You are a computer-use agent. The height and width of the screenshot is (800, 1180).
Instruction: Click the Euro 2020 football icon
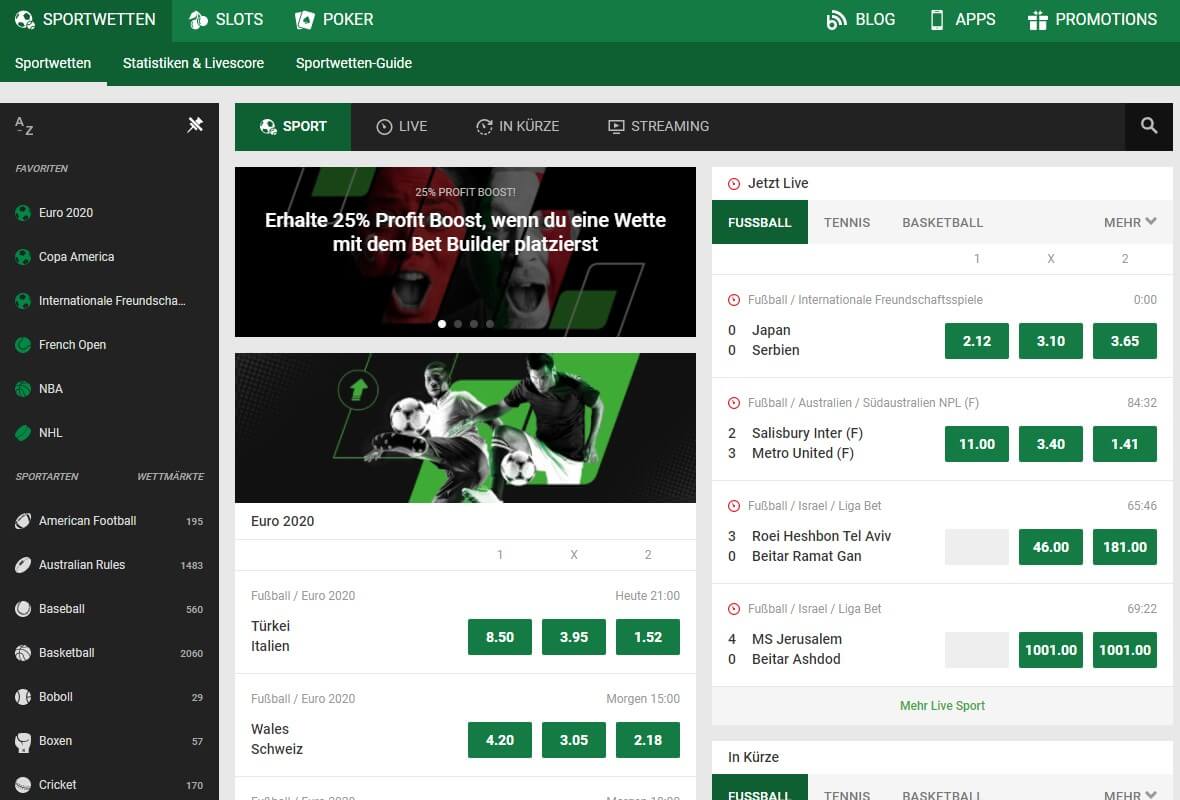[23, 213]
